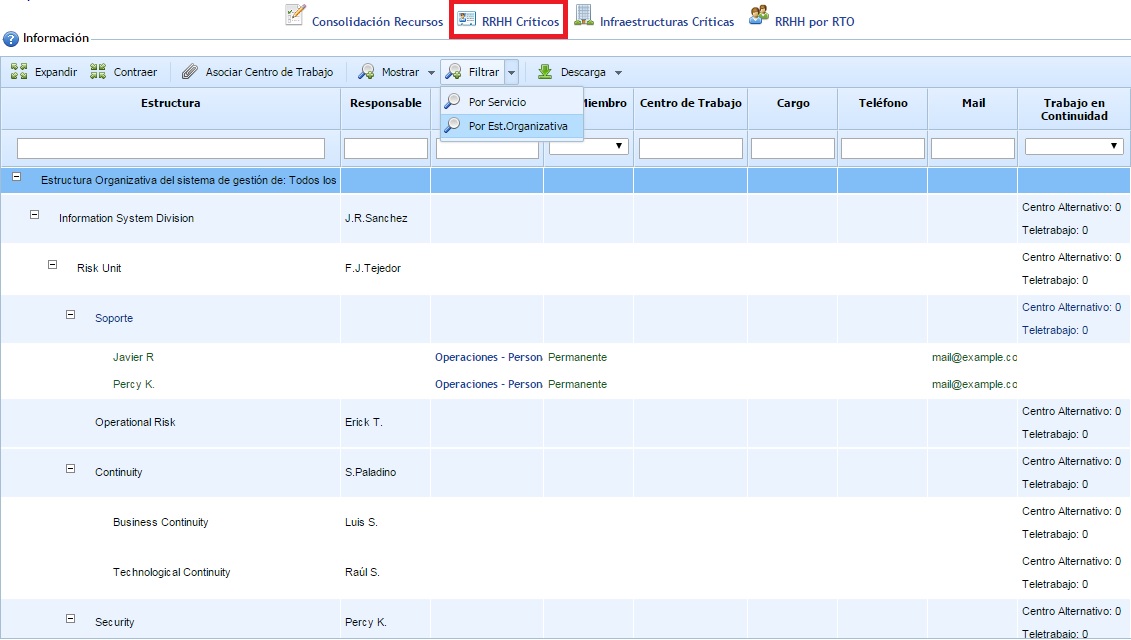Viewport: 1131px width, 640px height.
Task: Click the RRHH Críticos icon
Action: 466,18
